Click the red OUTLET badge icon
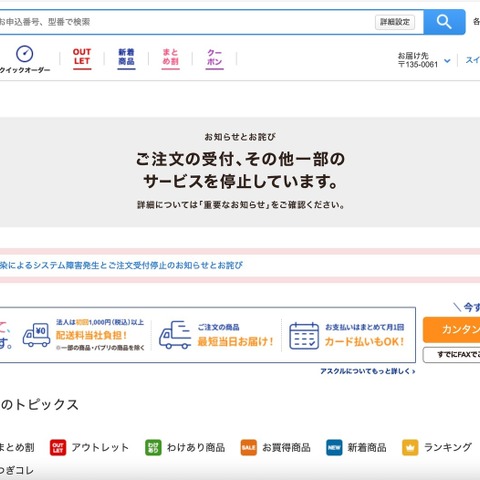 point(58,447)
